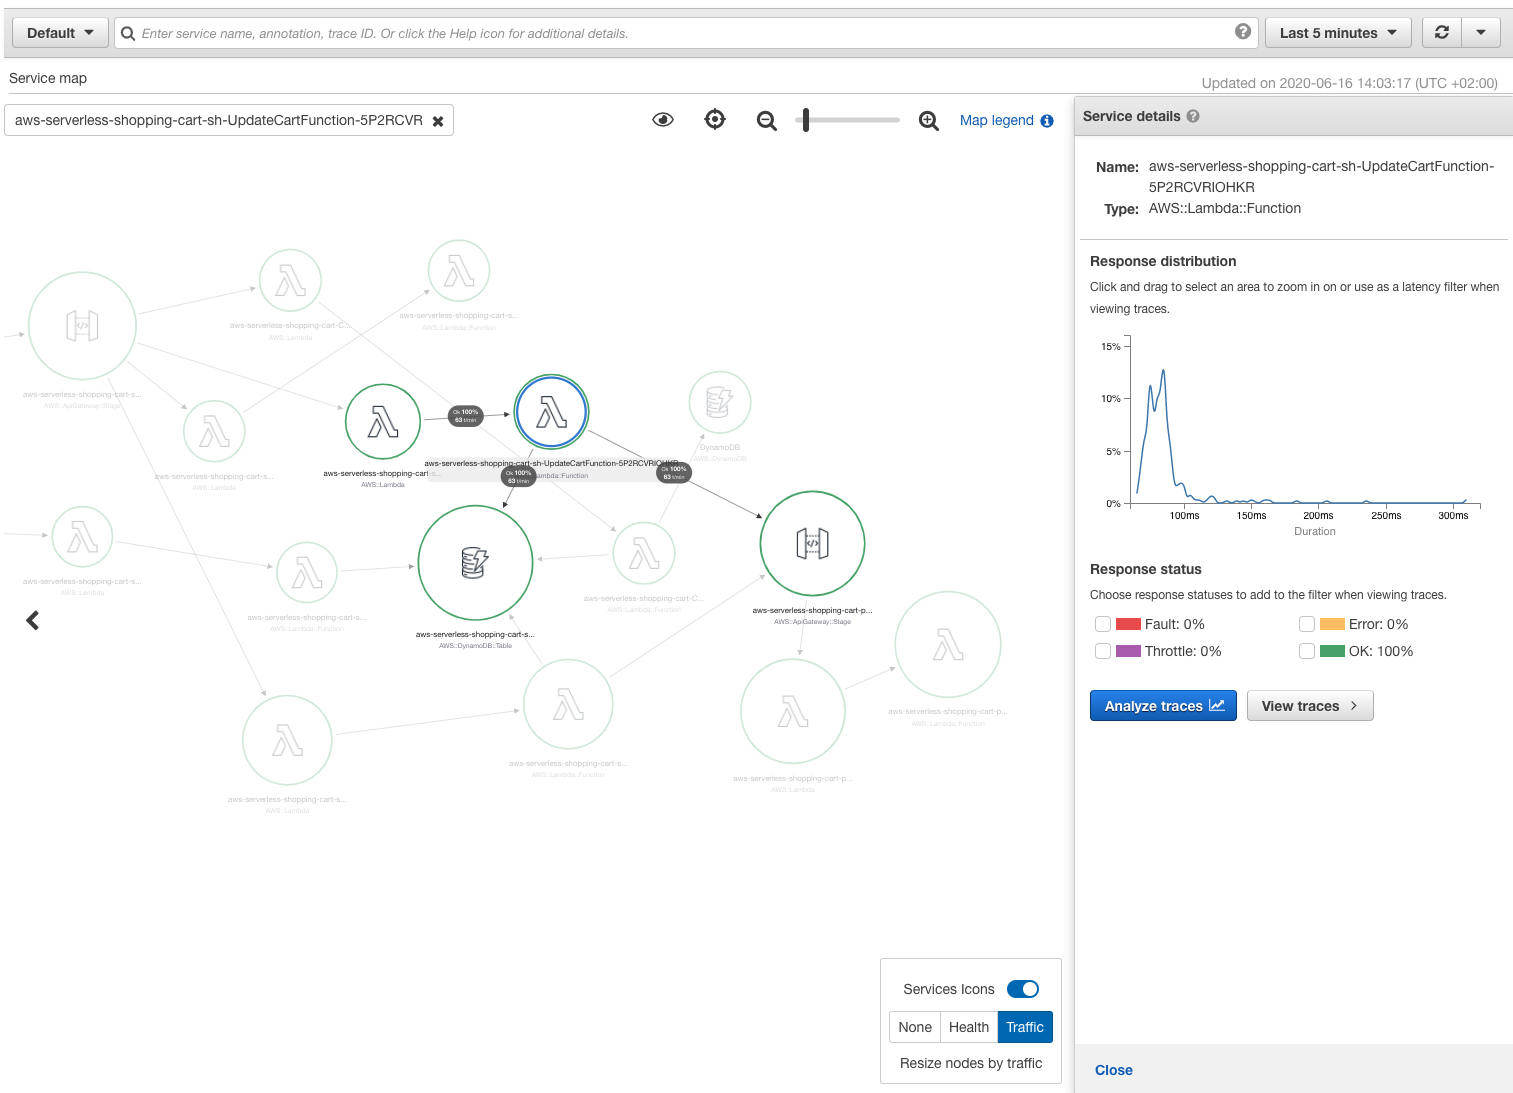Check the Throttle: 0% checkbox
The height and width of the screenshot is (1093, 1513).
pos(1103,651)
